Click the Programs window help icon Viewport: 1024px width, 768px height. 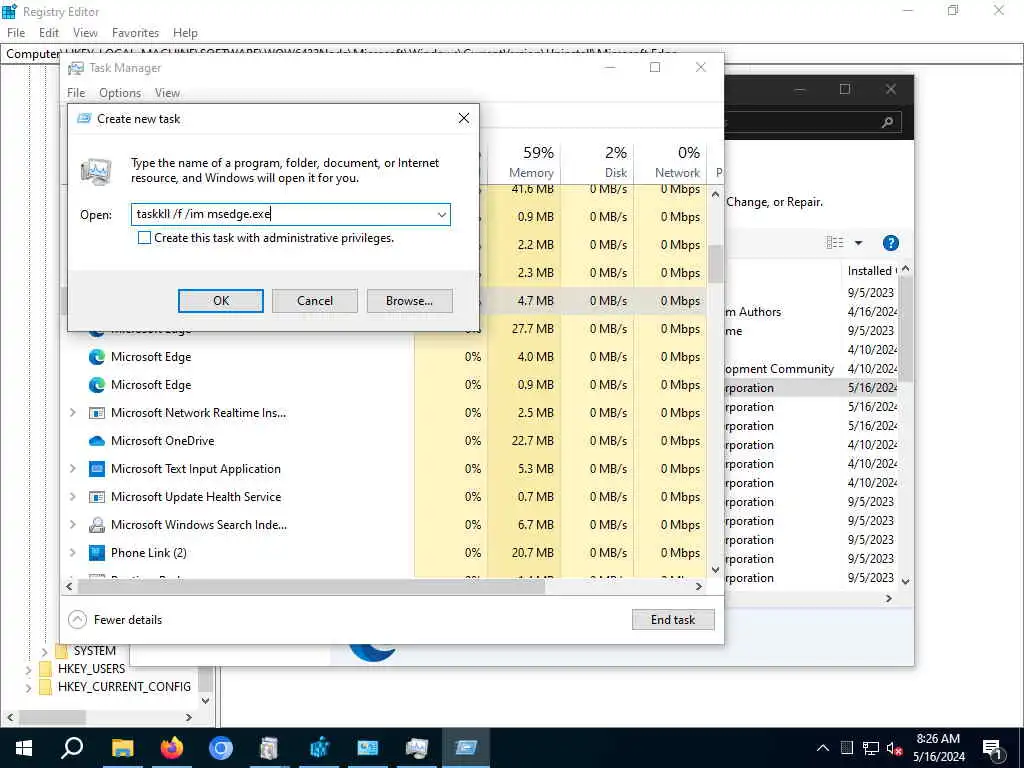tap(891, 243)
